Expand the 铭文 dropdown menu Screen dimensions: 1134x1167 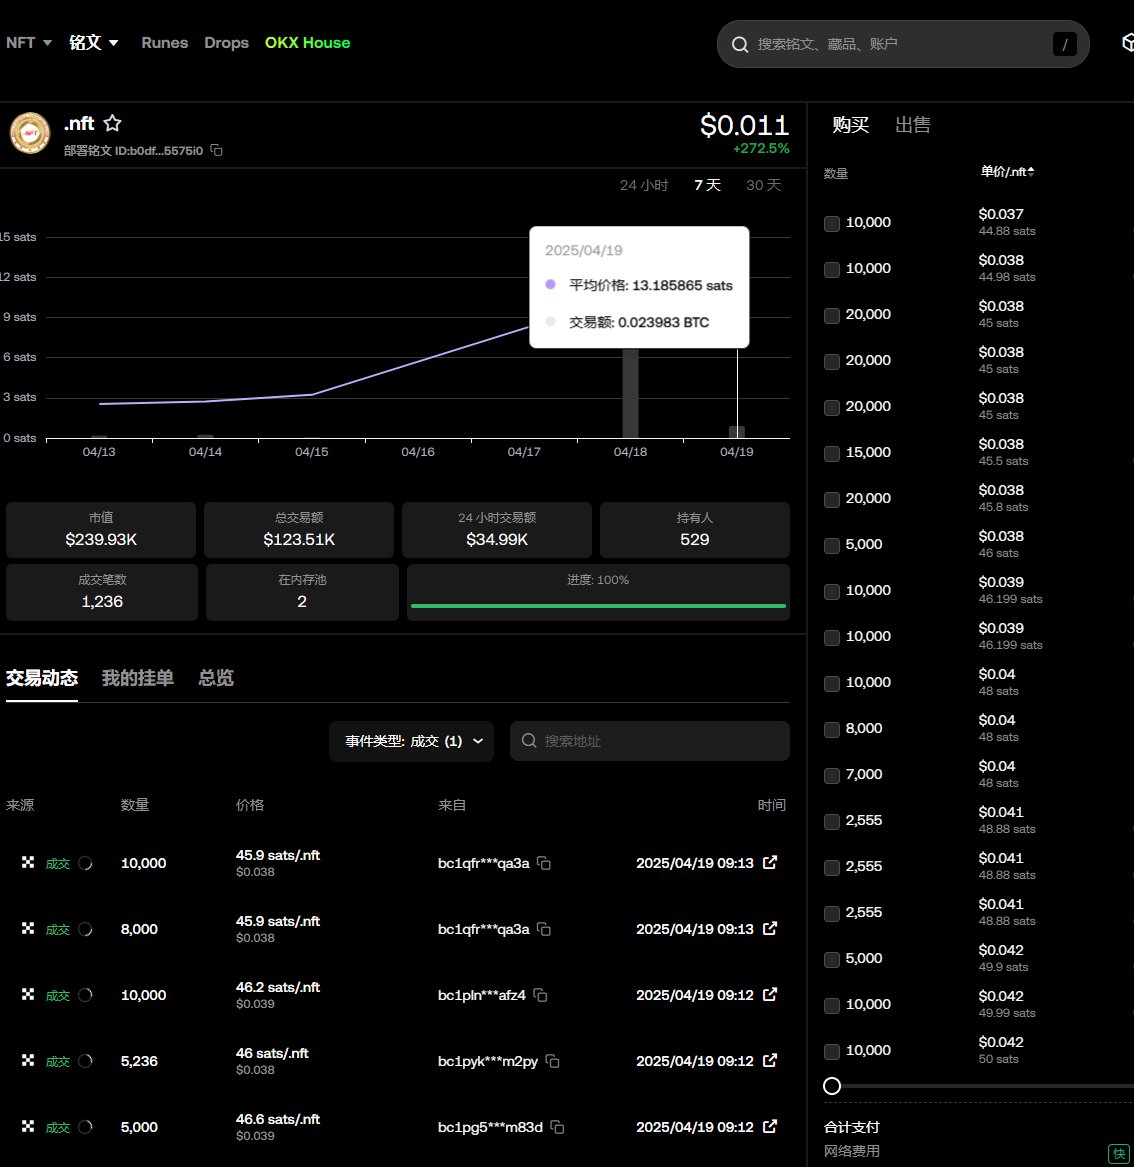94,43
